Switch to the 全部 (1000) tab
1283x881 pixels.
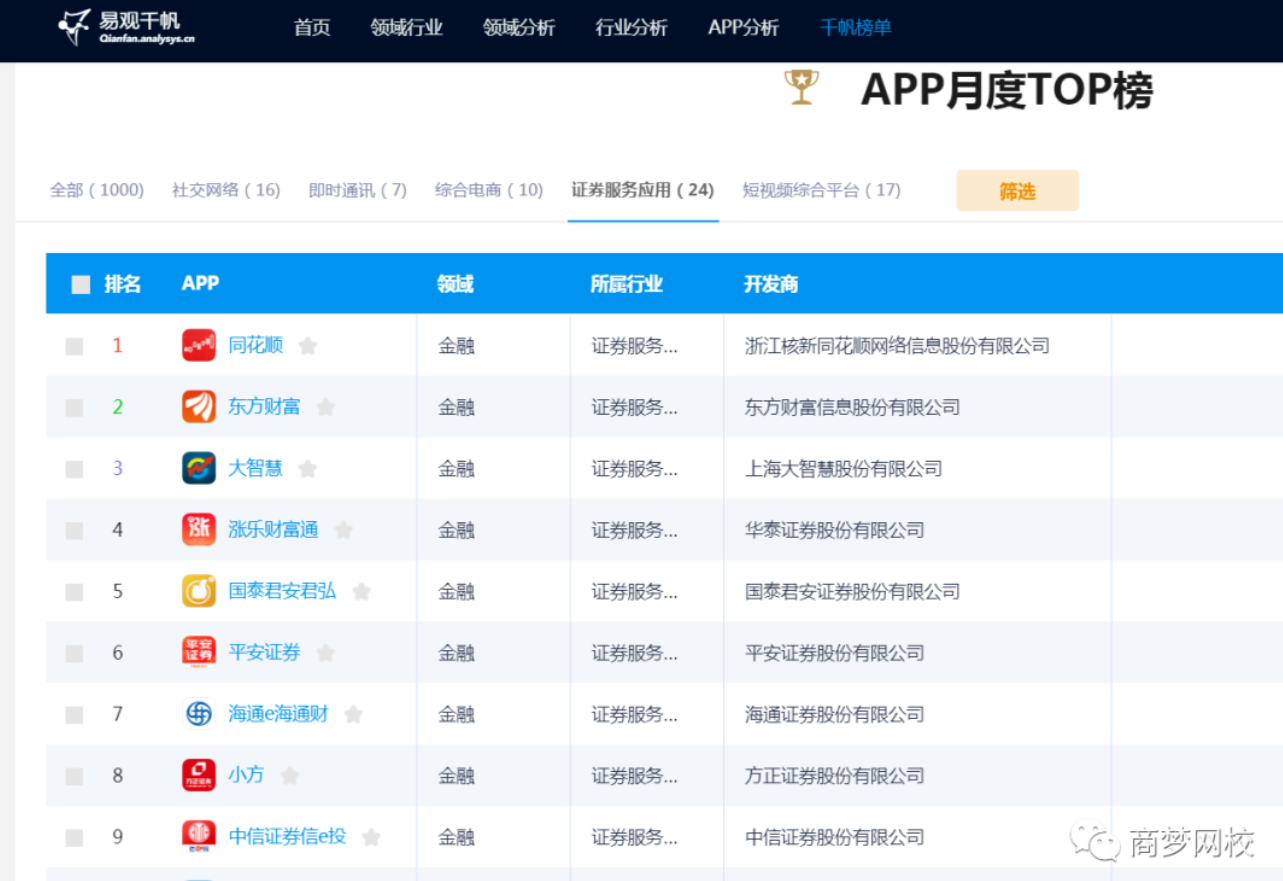[x=97, y=190]
